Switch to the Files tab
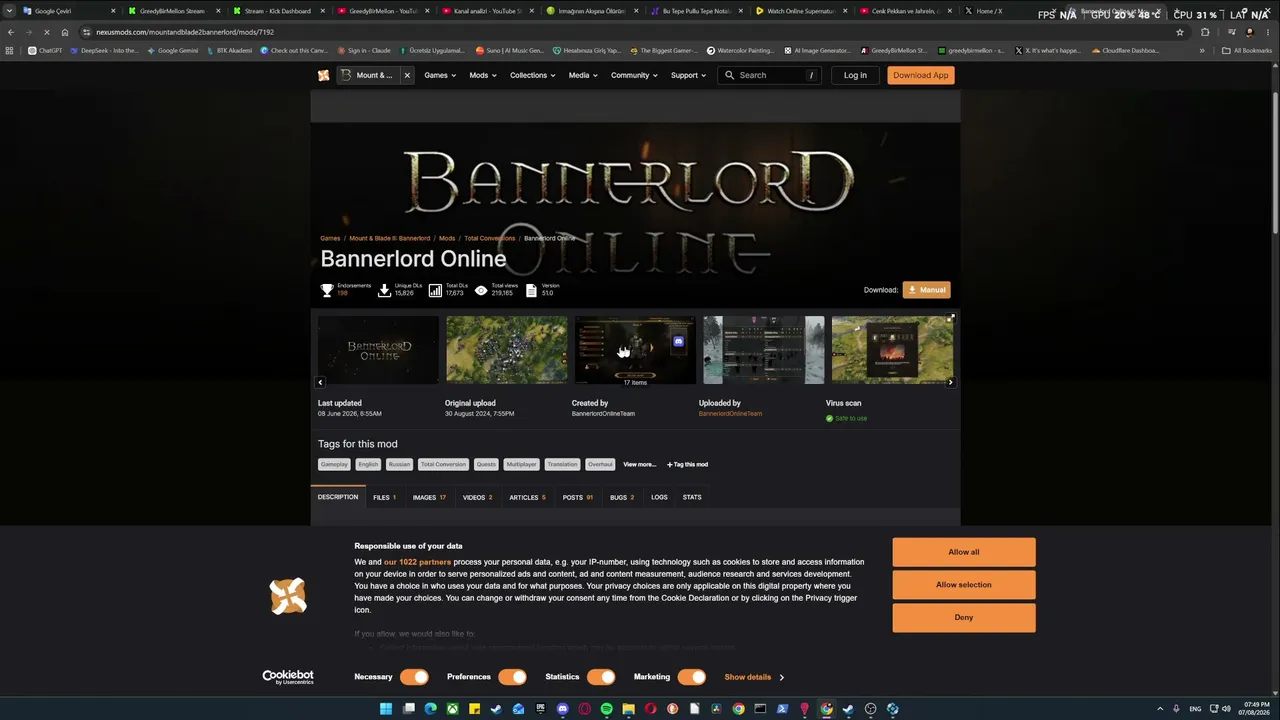1280x720 pixels. 385,497
